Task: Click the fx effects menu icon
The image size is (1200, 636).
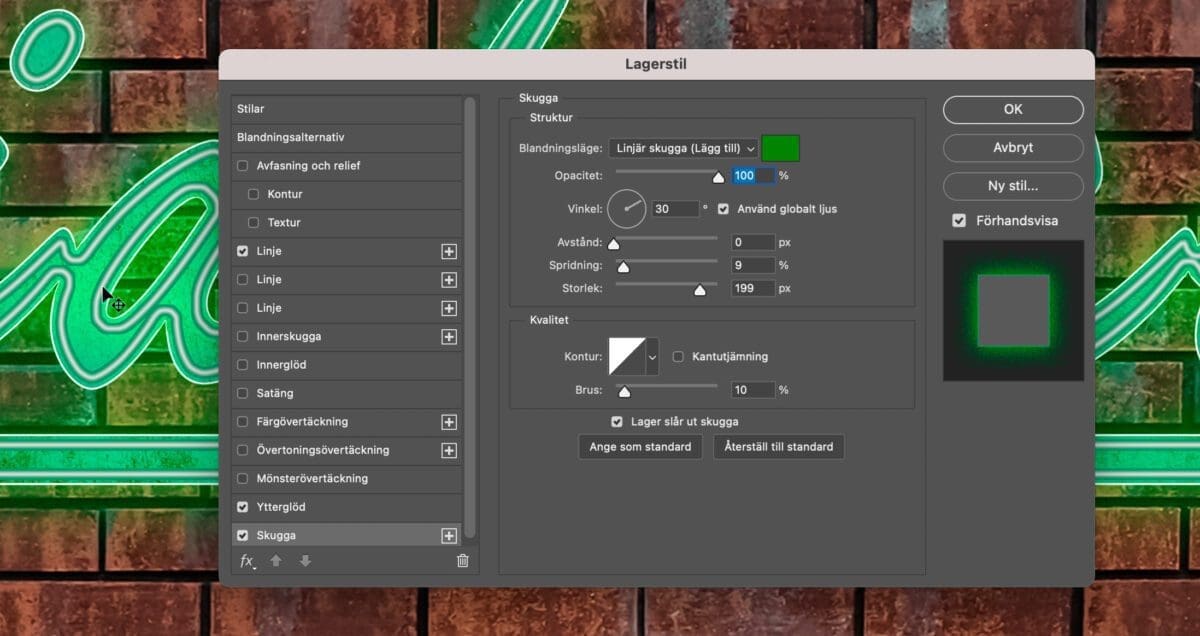Action: (x=247, y=561)
